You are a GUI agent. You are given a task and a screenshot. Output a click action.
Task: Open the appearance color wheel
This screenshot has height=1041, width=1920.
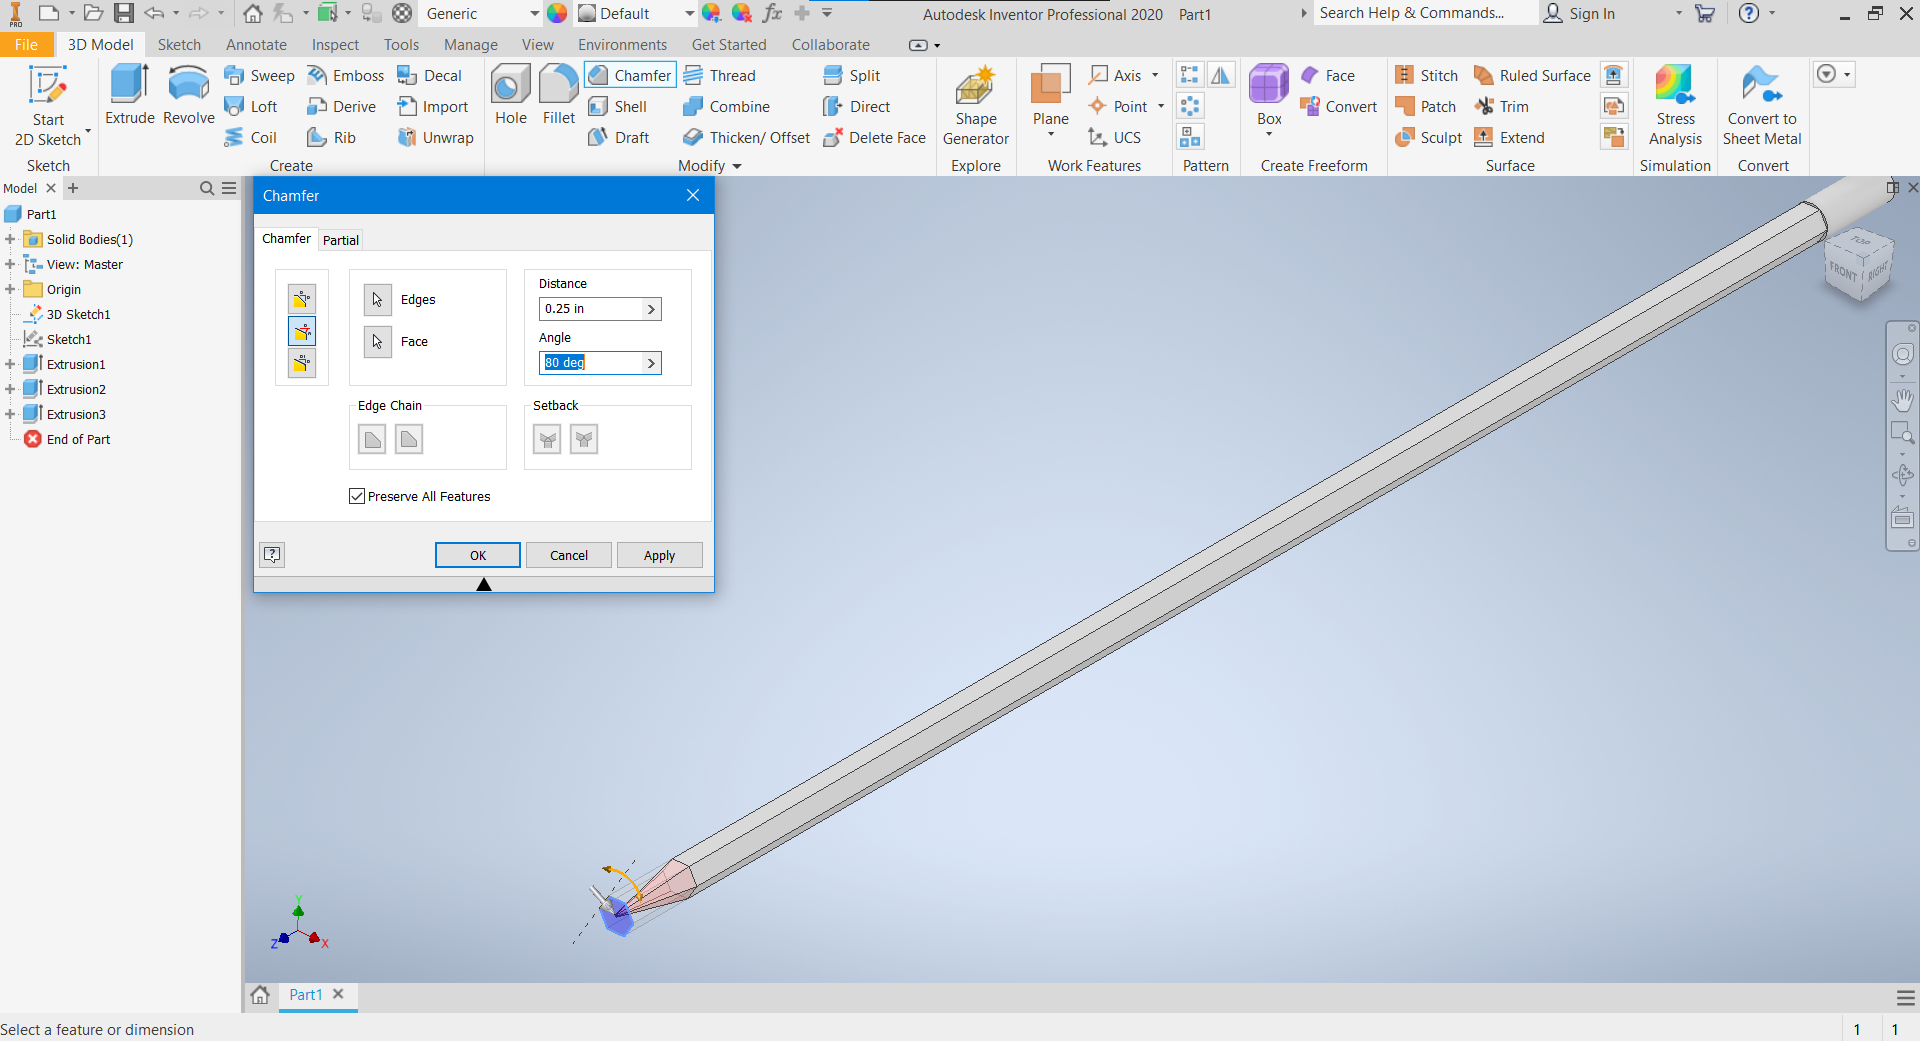click(557, 14)
